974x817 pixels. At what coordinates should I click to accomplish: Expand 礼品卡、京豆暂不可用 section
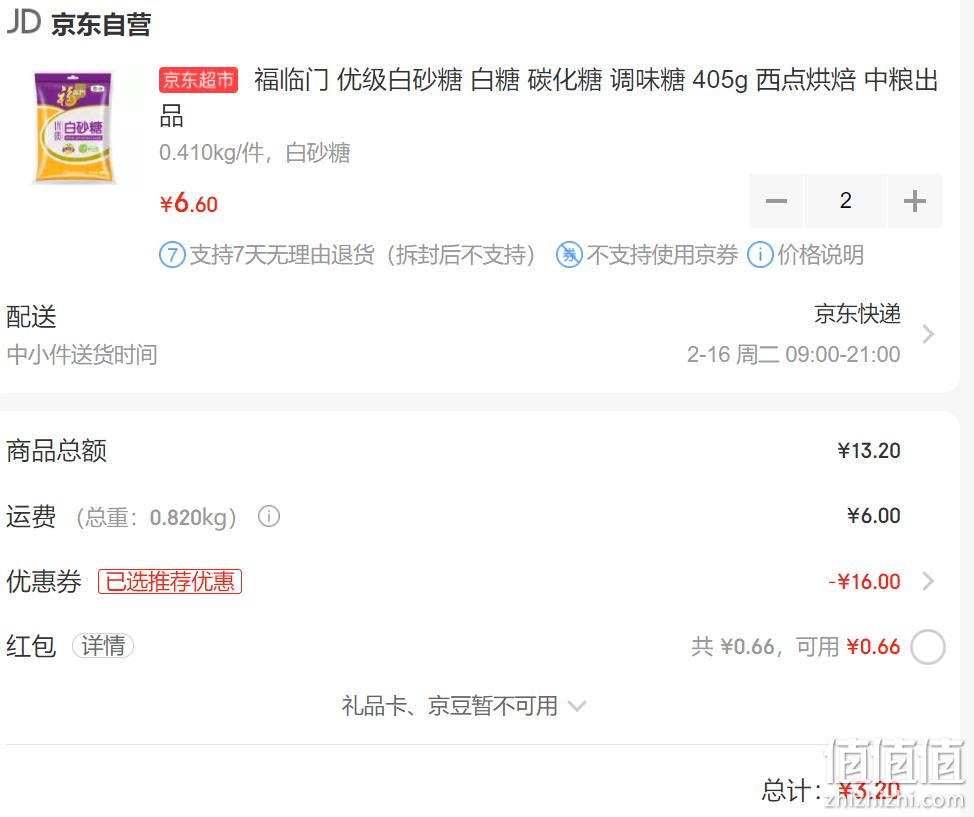pos(463,706)
